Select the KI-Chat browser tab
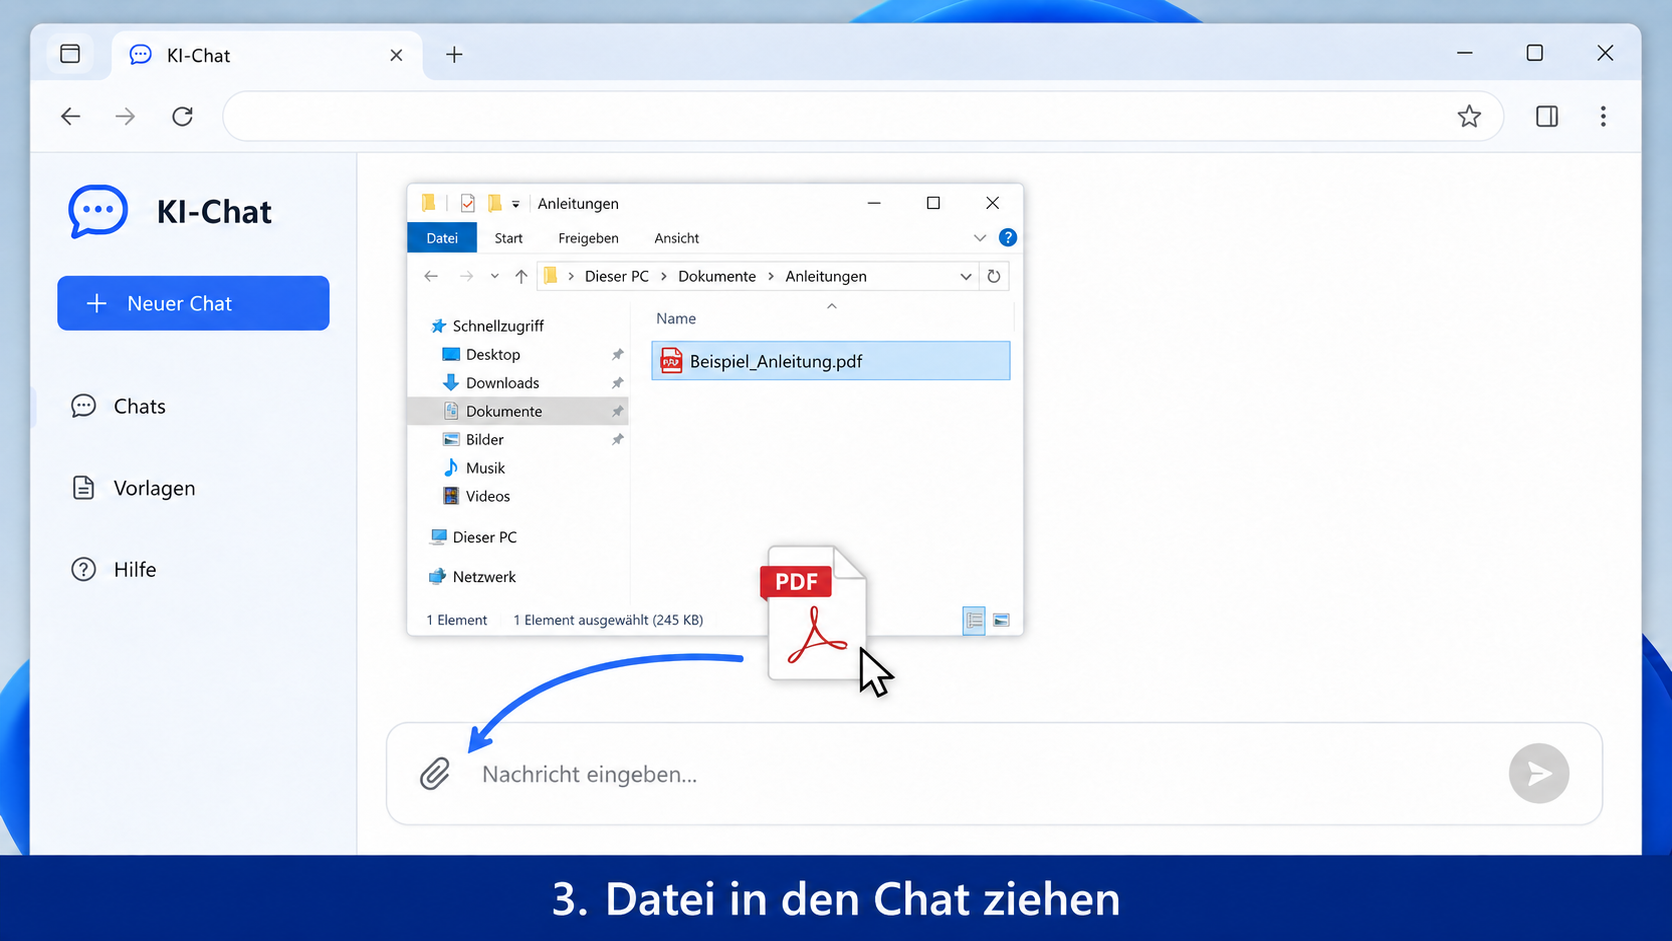The height and width of the screenshot is (941, 1672). tap(267, 55)
